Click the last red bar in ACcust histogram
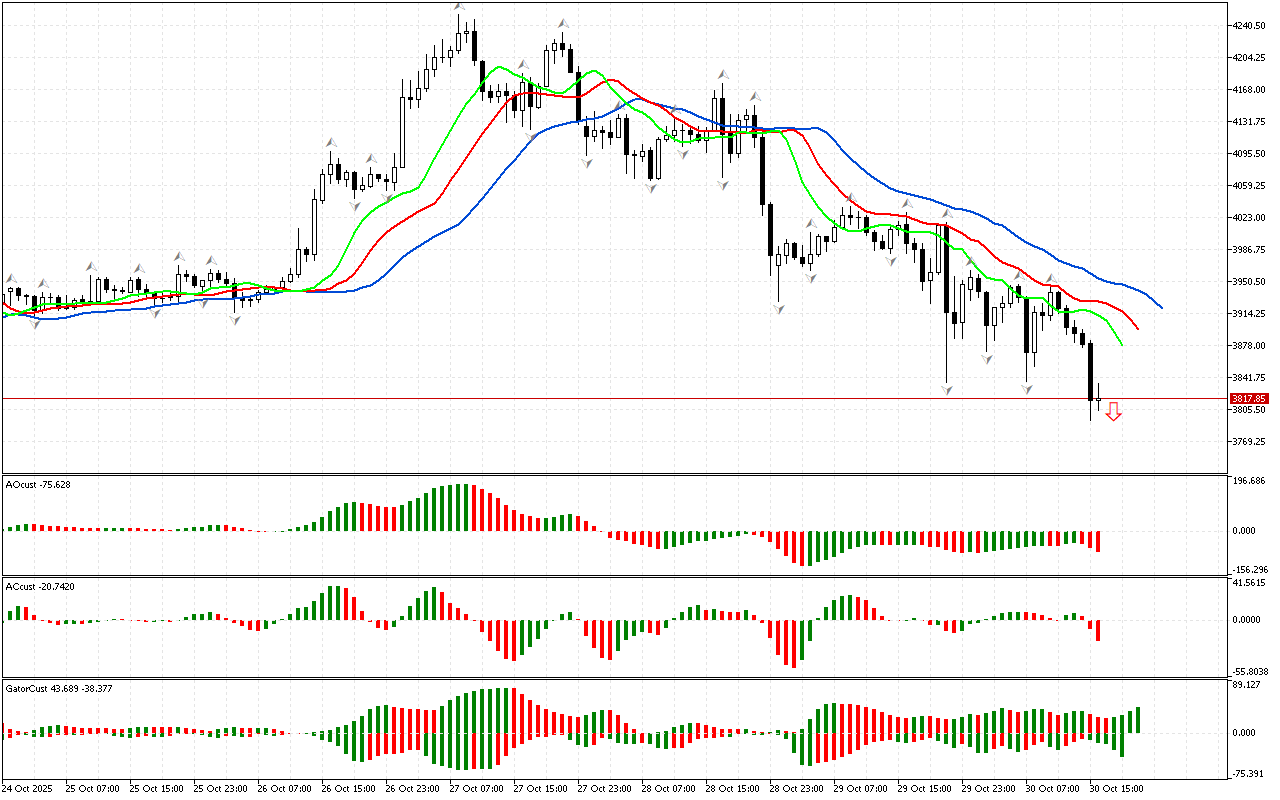This screenshot has height=800, width=1280. 1098,630
